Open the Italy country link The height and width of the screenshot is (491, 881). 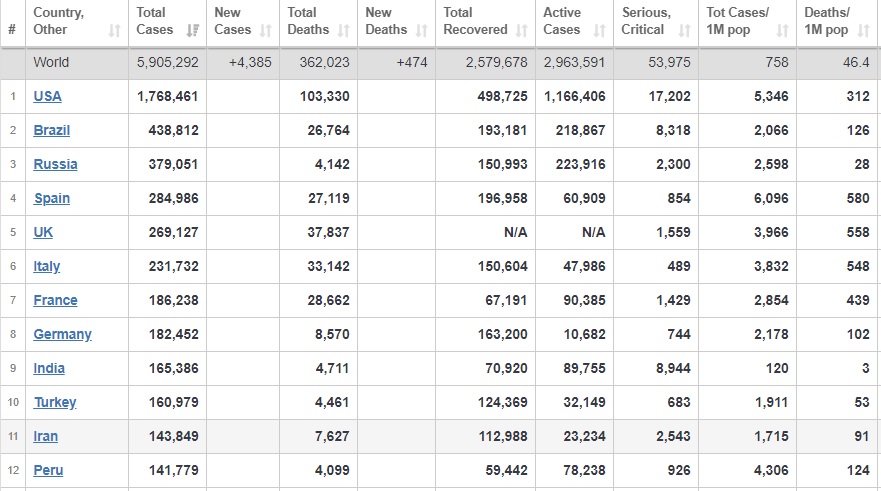point(47,266)
